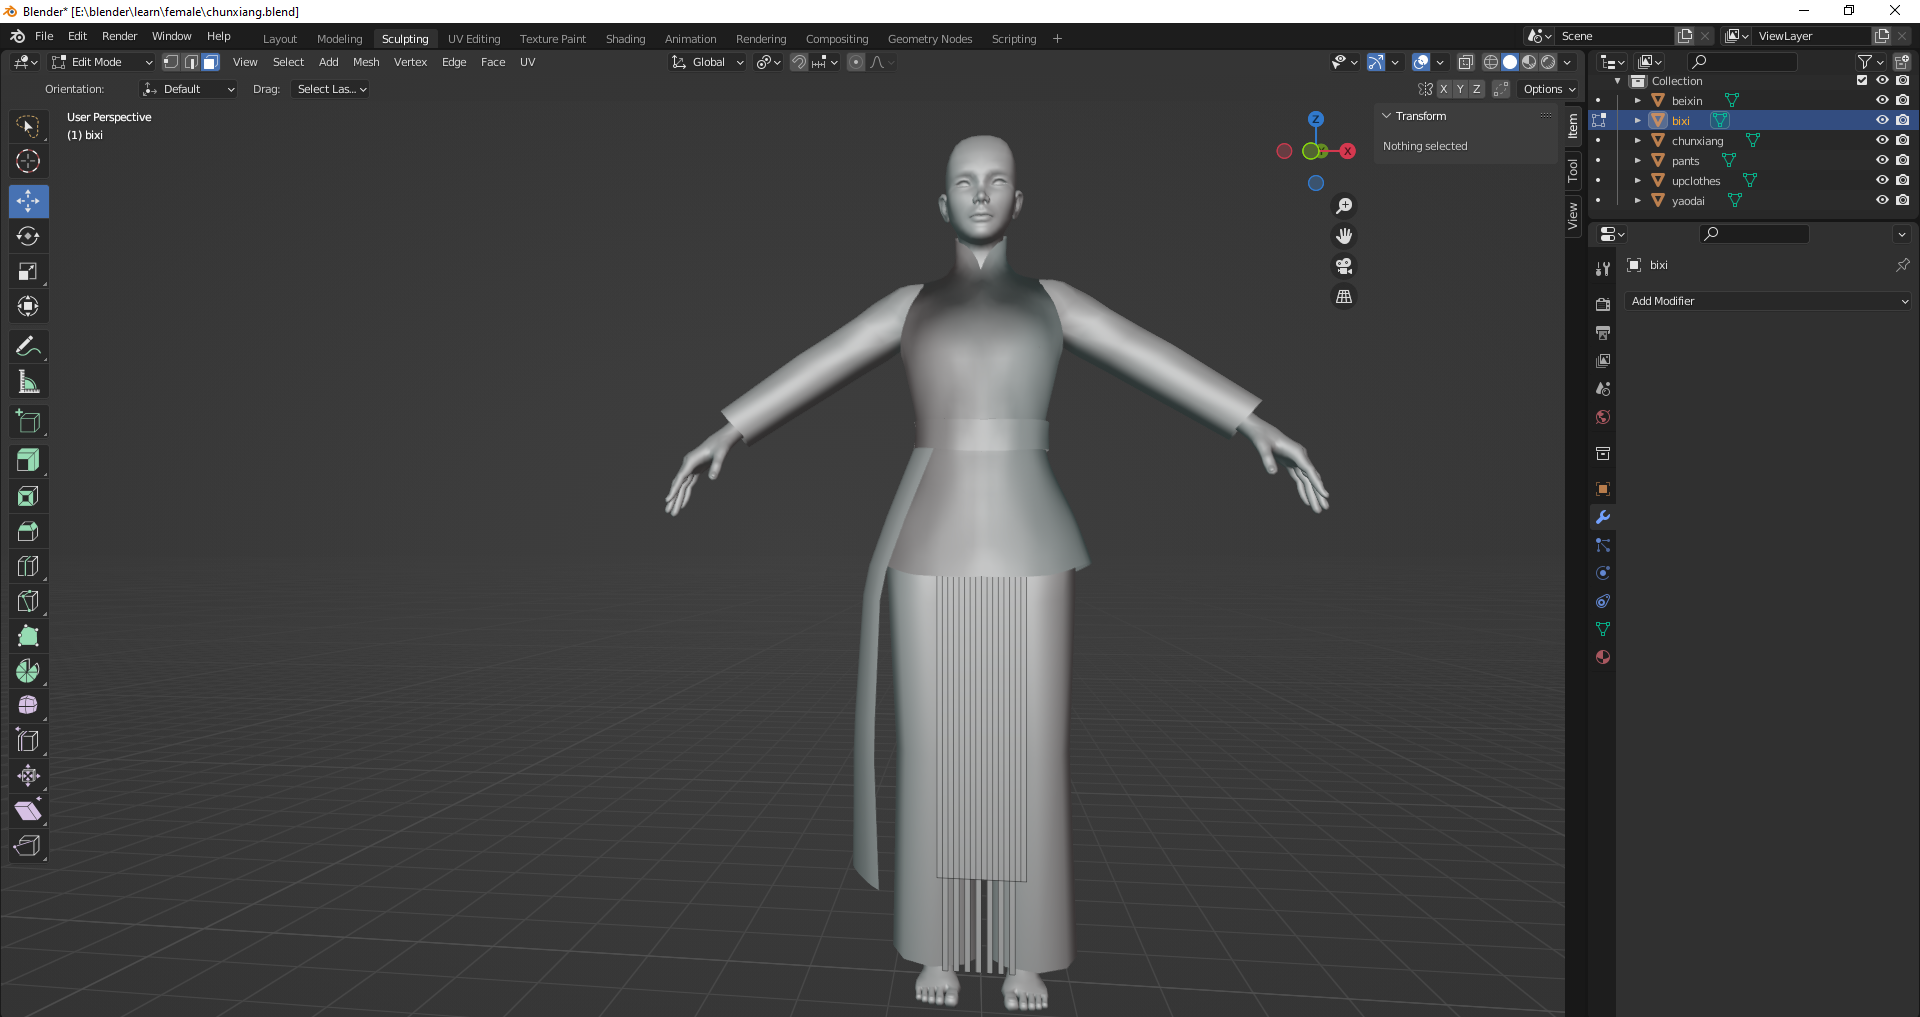Choose the Scale tool
The width and height of the screenshot is (1920, 1017).
pyautogui.click(x=28, y=271)
